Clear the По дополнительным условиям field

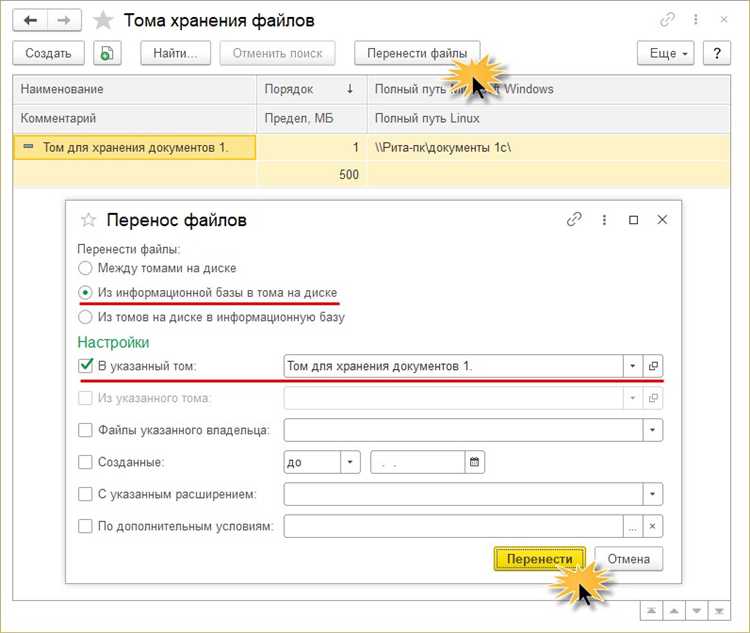point(652,526)
